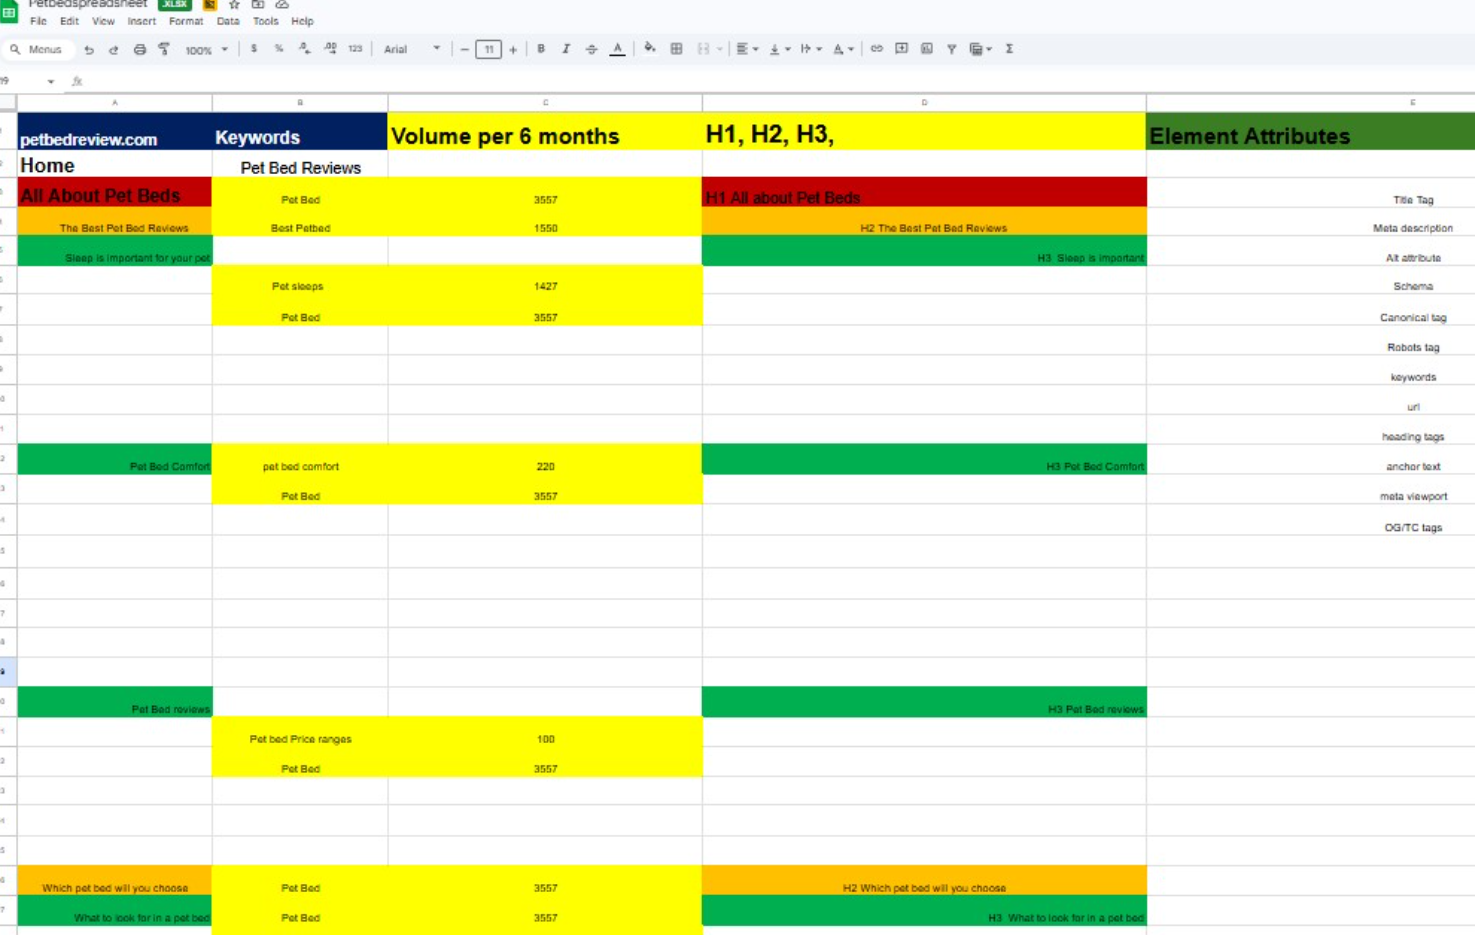1475x935 pixels.
Task: Decrease decimal places
Action: point(304,49)
